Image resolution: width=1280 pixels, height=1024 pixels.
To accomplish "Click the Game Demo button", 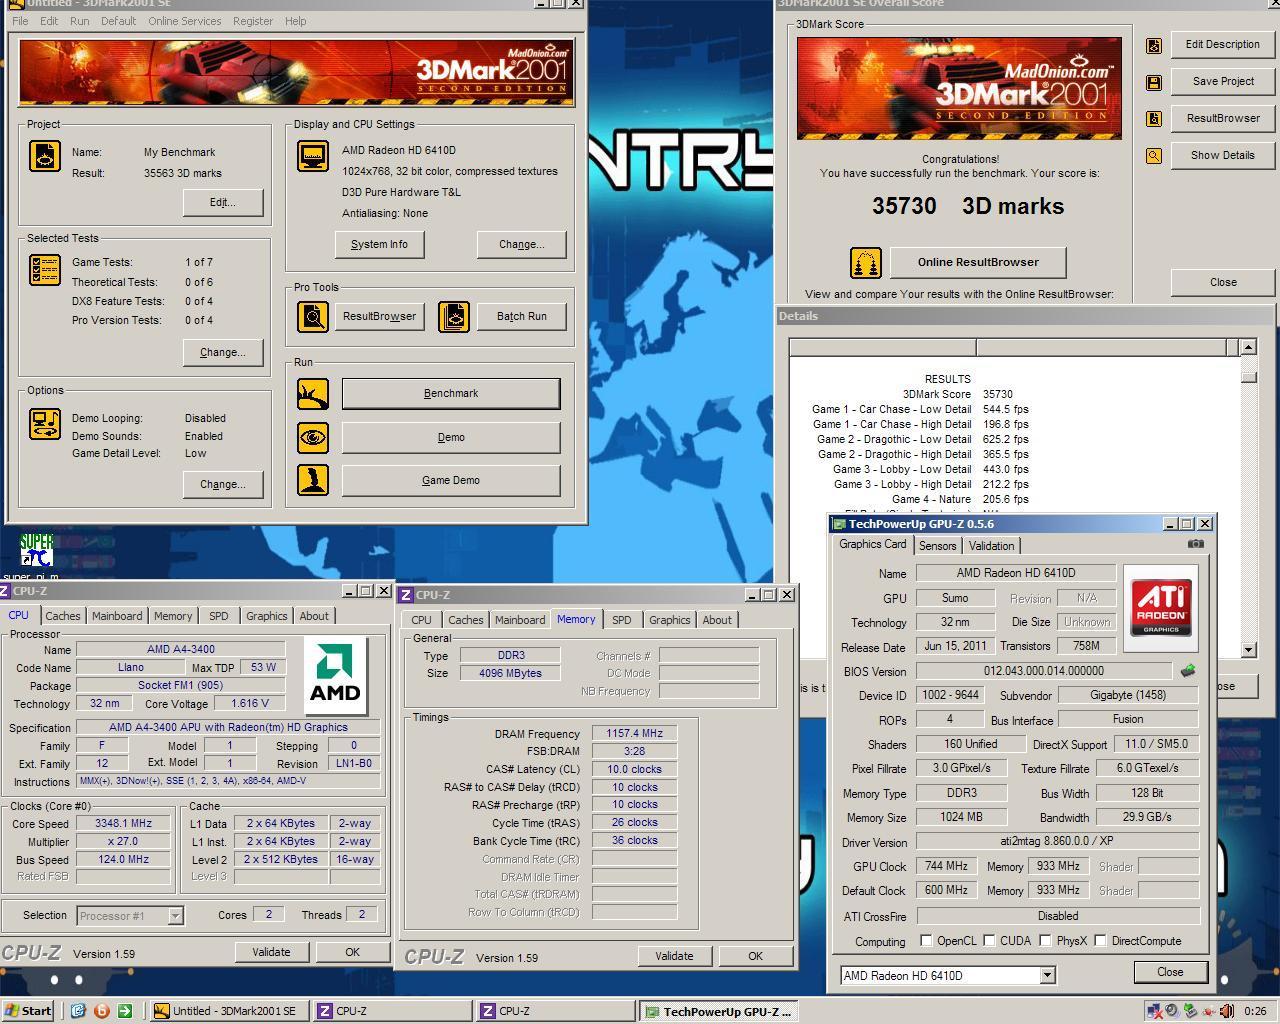I will 451,480.
